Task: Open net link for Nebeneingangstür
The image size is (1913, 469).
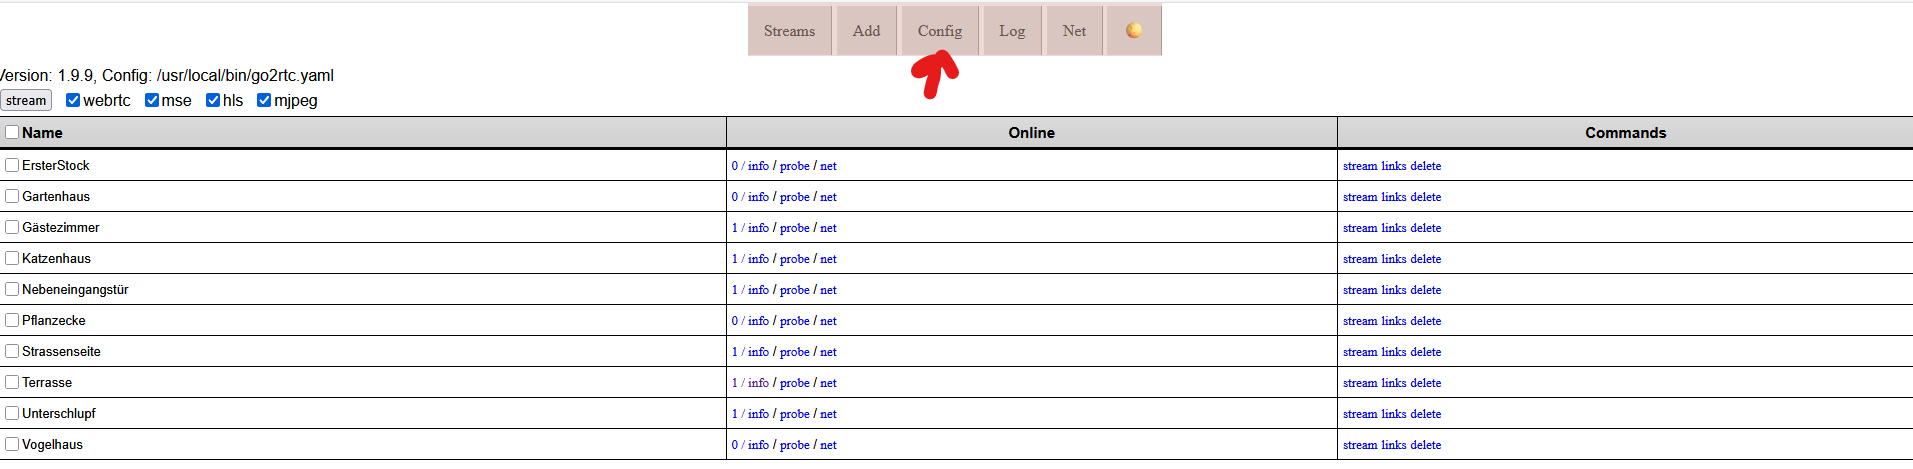Action: point(828,290)
